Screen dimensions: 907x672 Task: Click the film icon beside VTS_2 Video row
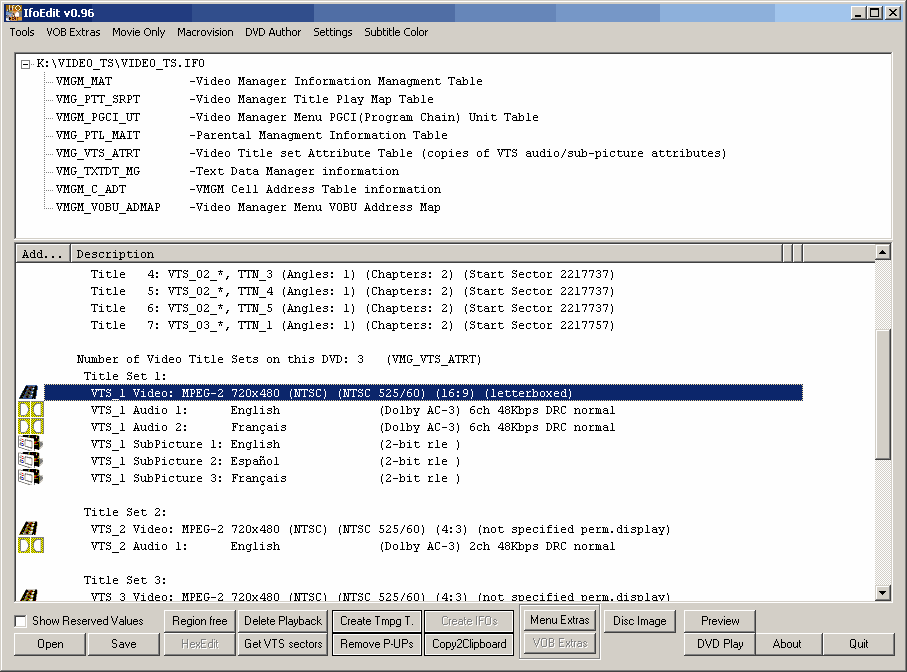29,529
